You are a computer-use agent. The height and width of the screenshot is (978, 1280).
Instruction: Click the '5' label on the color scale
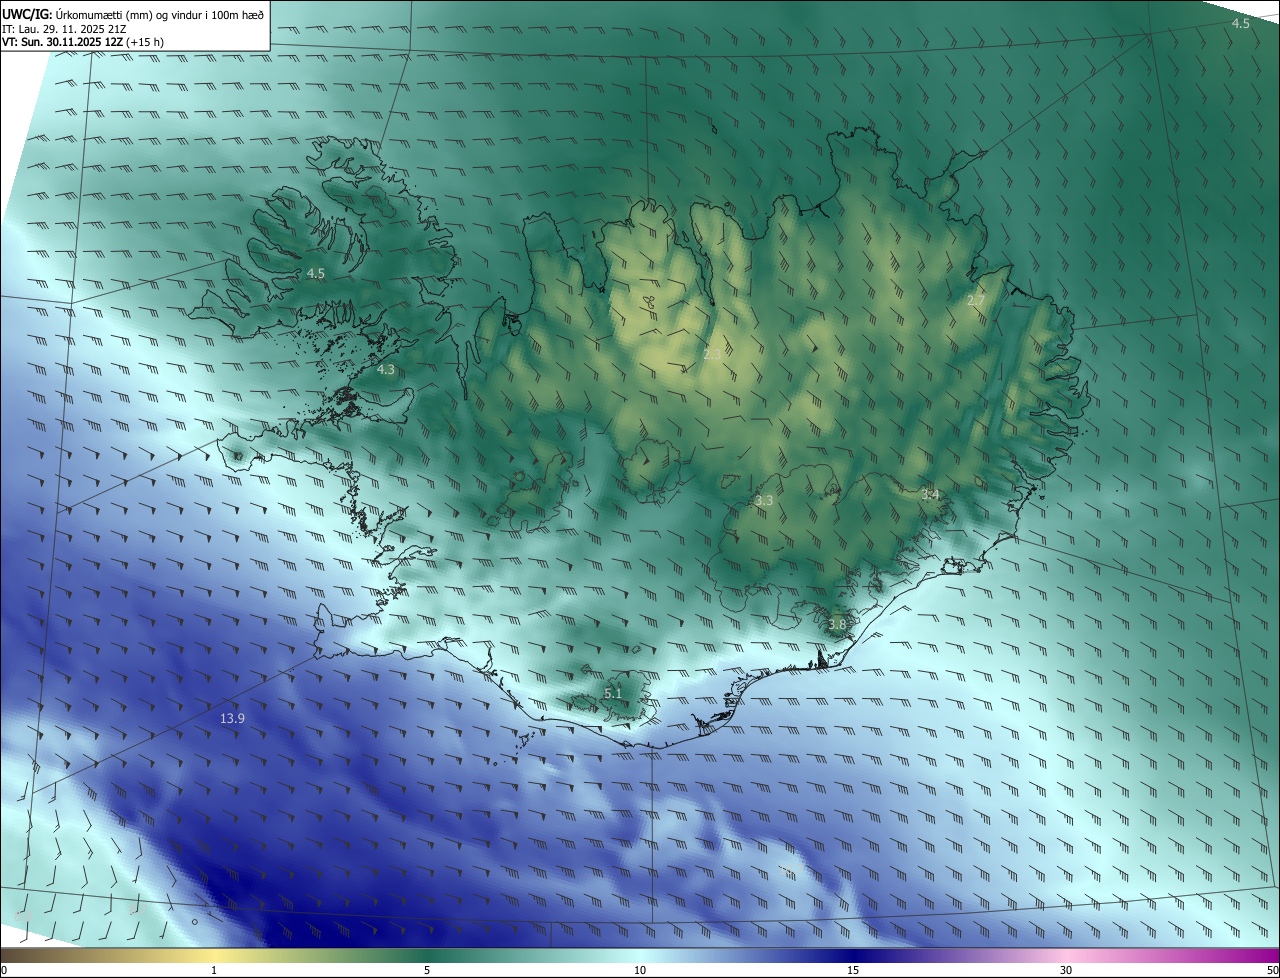(427, 970)
